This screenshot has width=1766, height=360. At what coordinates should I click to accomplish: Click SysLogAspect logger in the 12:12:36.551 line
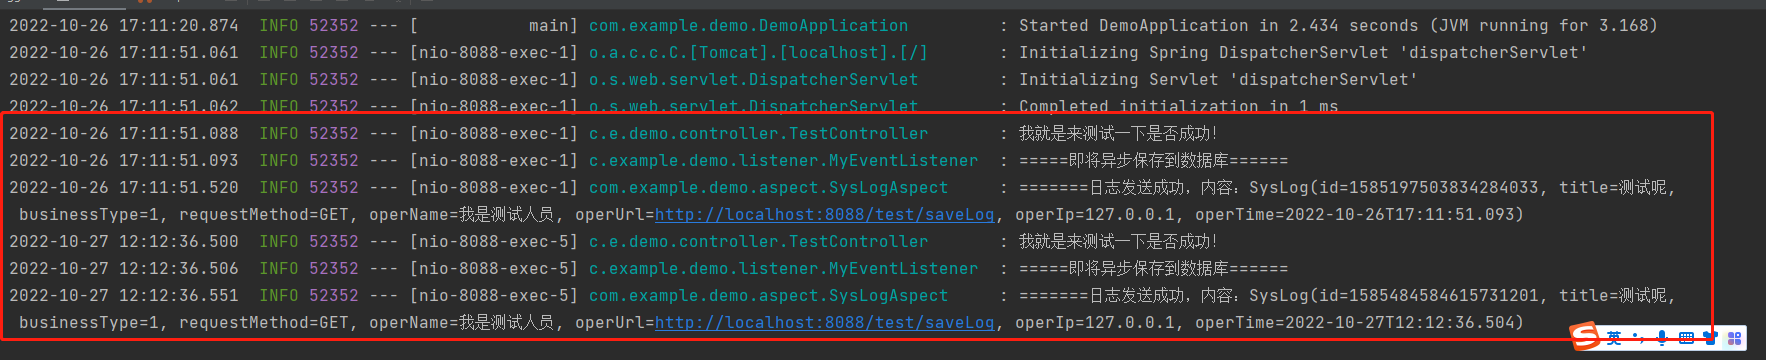[x=768, y=295]
